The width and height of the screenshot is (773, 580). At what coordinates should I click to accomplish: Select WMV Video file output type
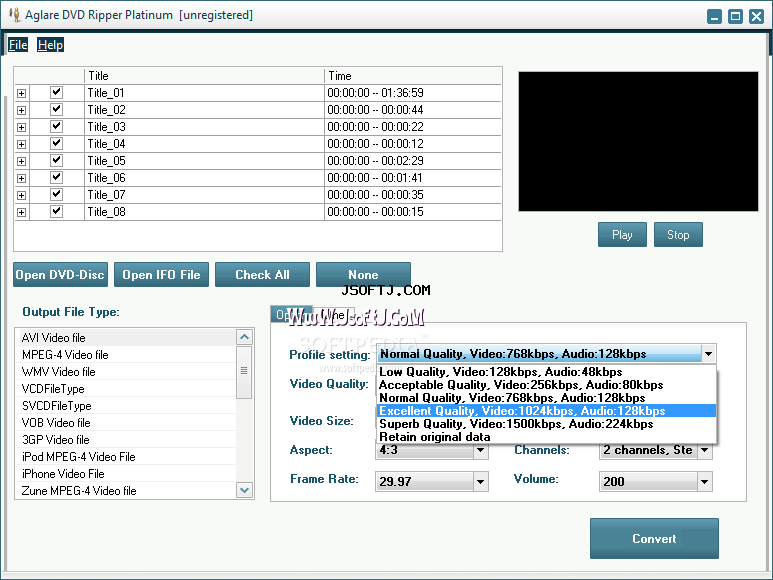126,372
